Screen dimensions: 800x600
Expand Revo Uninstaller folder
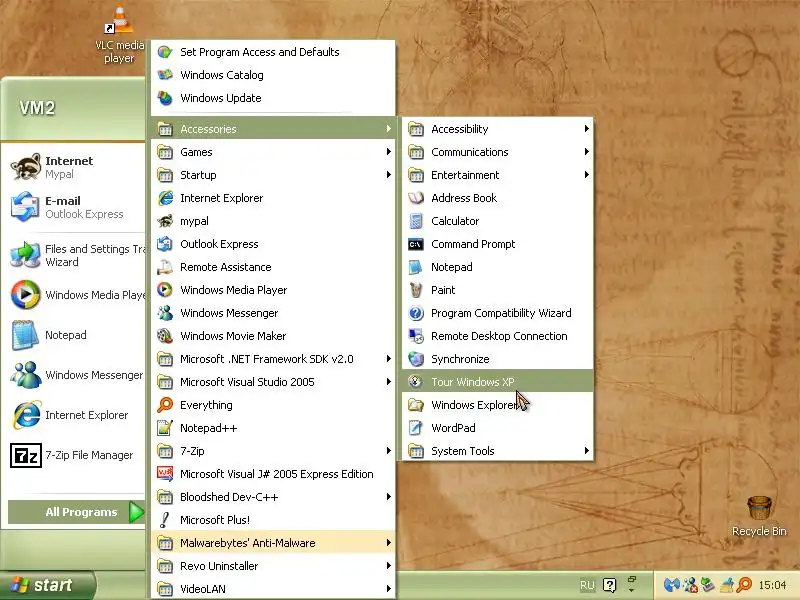point(273,565)
